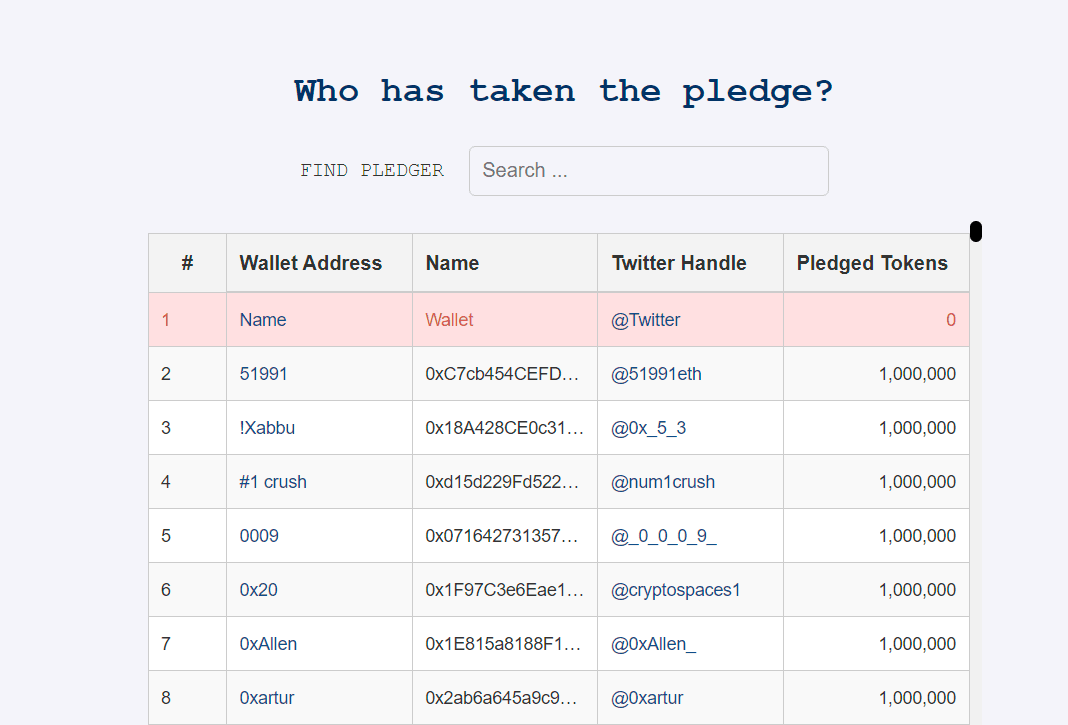Image resolution: width=1068 pixels, height=725 pixels.
Task: Sort by Twitter Handle column header
Action: (x=679, y=263)
